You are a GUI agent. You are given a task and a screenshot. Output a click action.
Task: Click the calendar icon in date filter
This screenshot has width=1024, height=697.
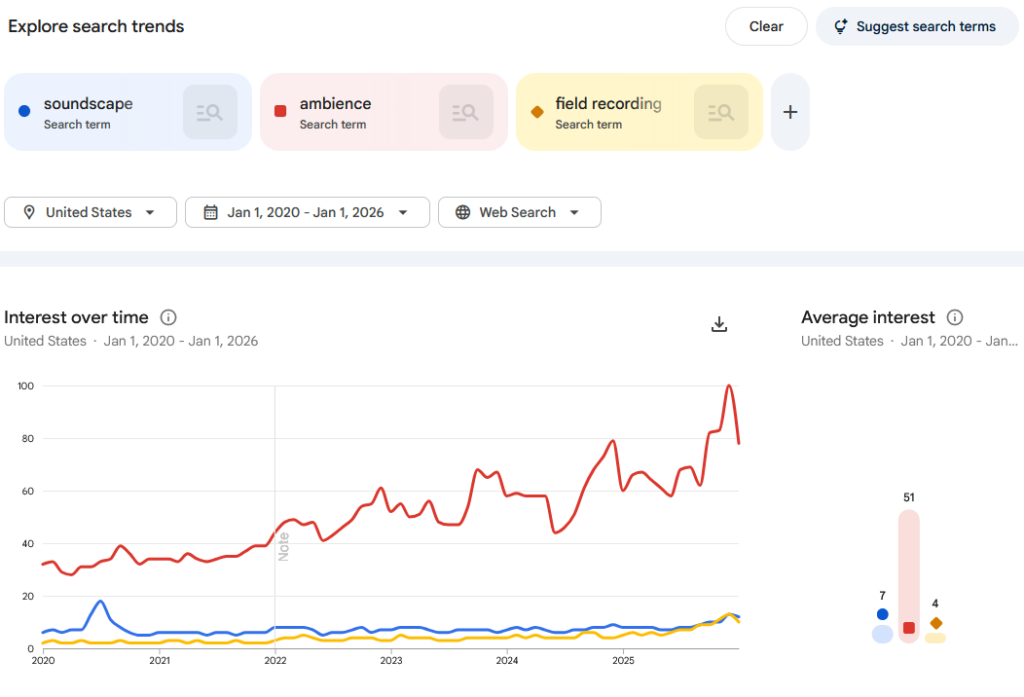211,212
